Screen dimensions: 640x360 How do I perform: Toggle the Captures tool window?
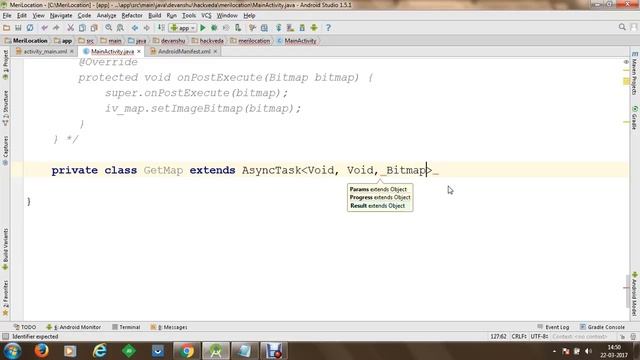[5, 150]
